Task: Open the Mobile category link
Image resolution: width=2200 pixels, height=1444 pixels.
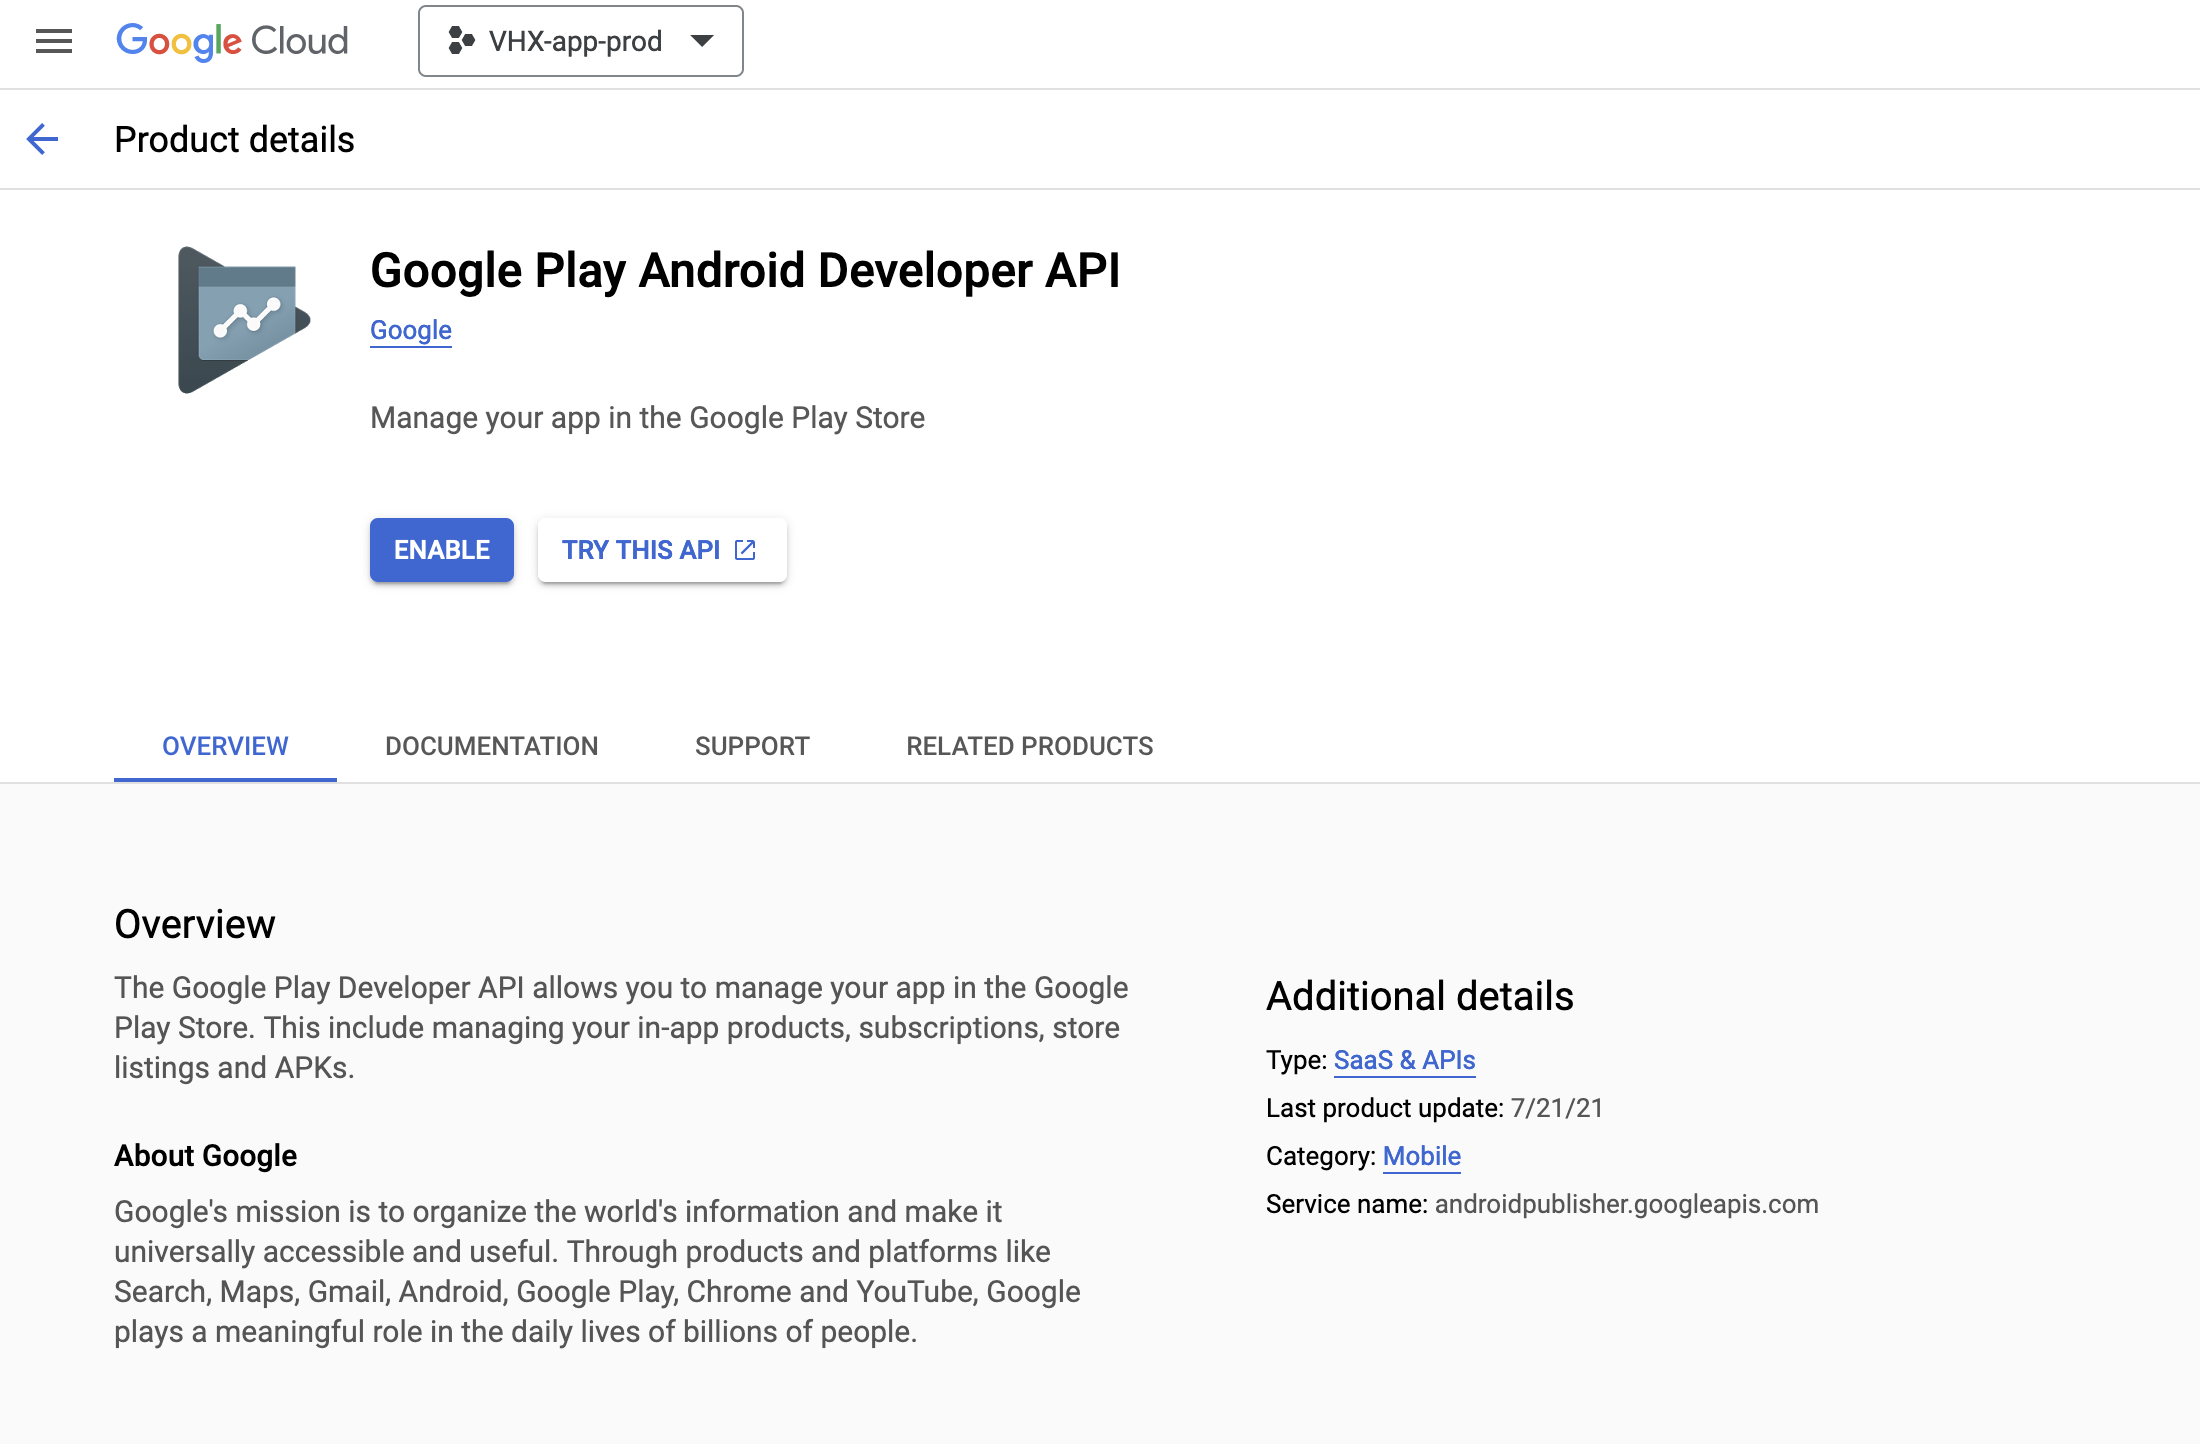Action: pos(1422,1156)
